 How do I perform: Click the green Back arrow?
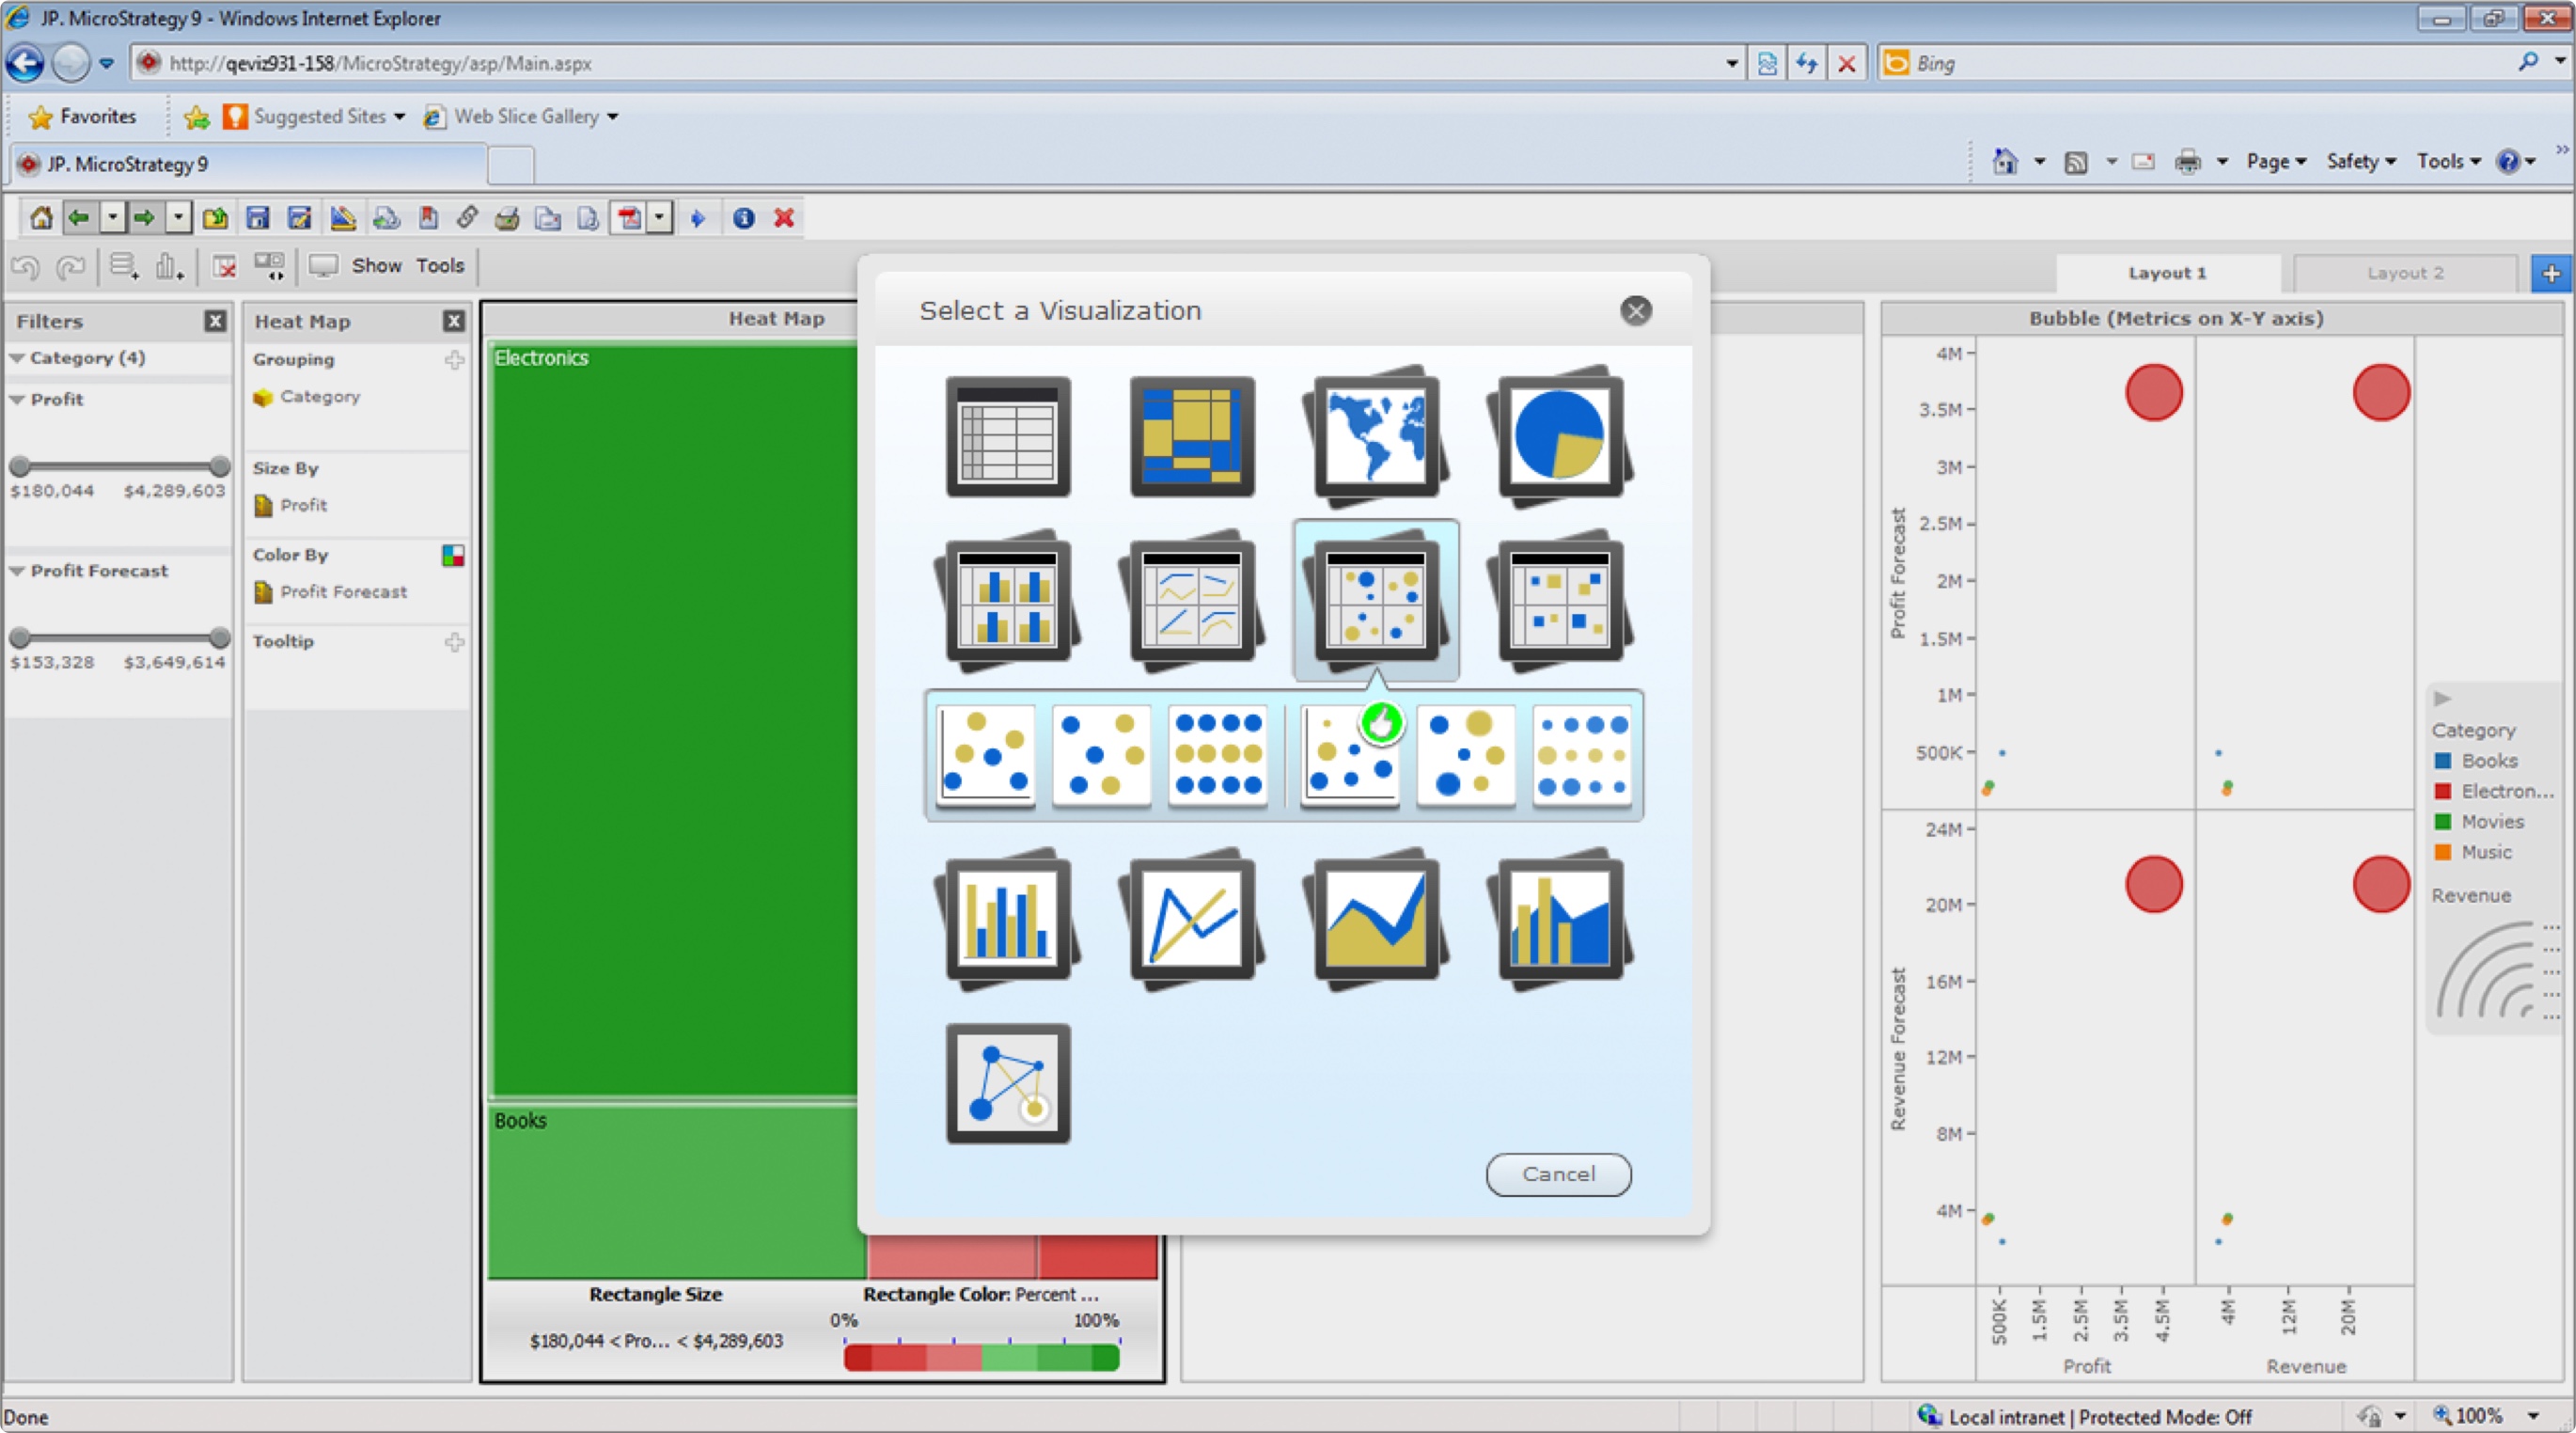point(79,217)
